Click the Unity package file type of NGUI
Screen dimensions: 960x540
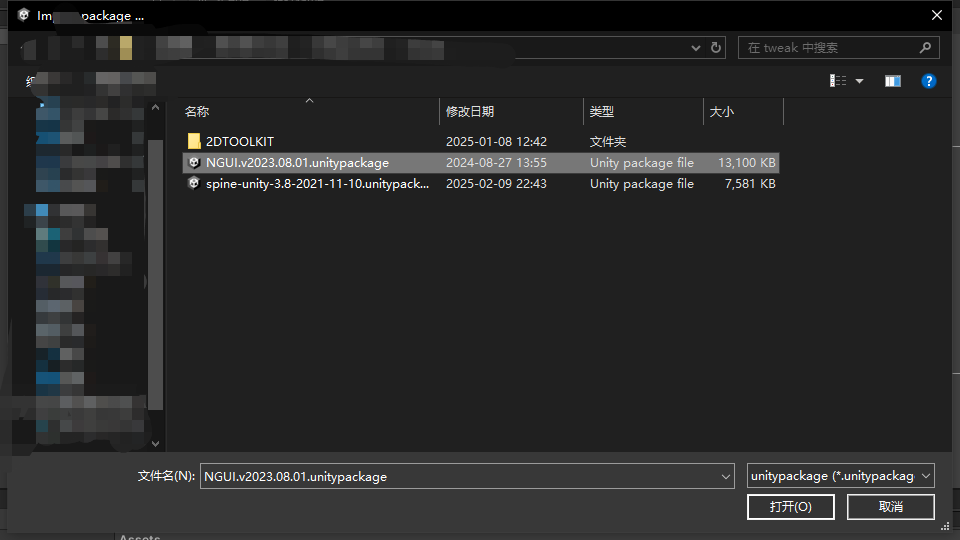pos(642,163)
